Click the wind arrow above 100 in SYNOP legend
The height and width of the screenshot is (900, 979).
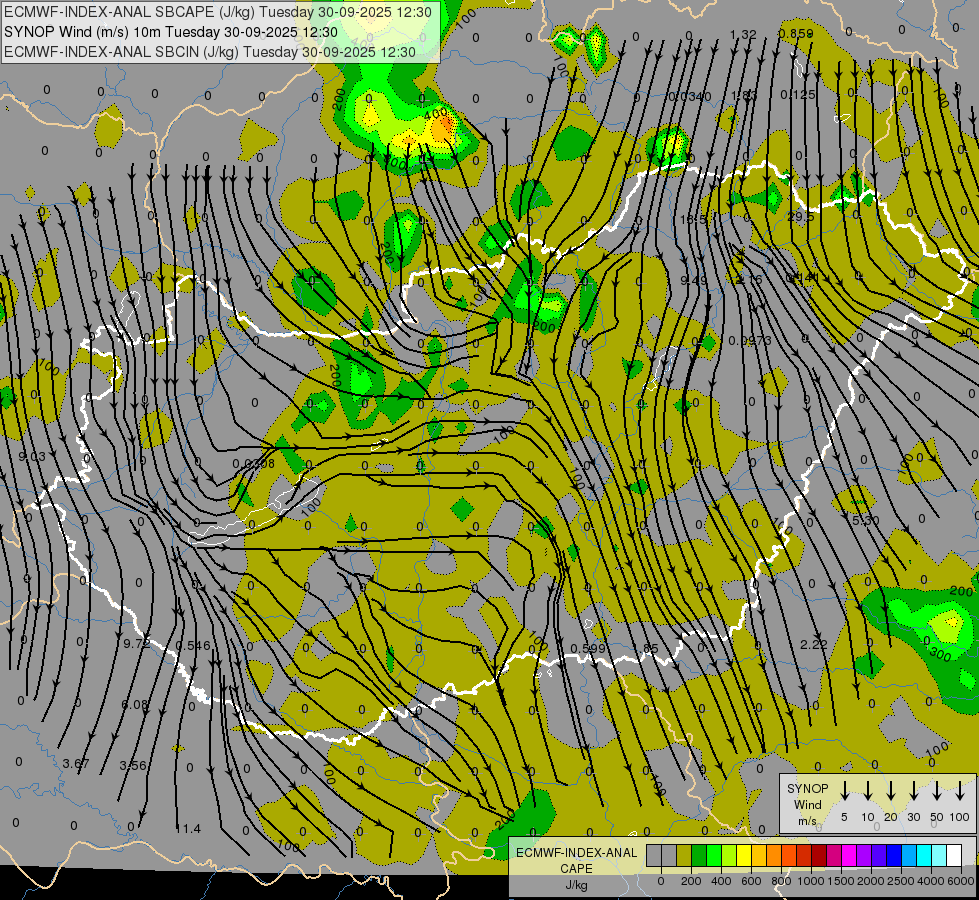click(x=960, y=790)
